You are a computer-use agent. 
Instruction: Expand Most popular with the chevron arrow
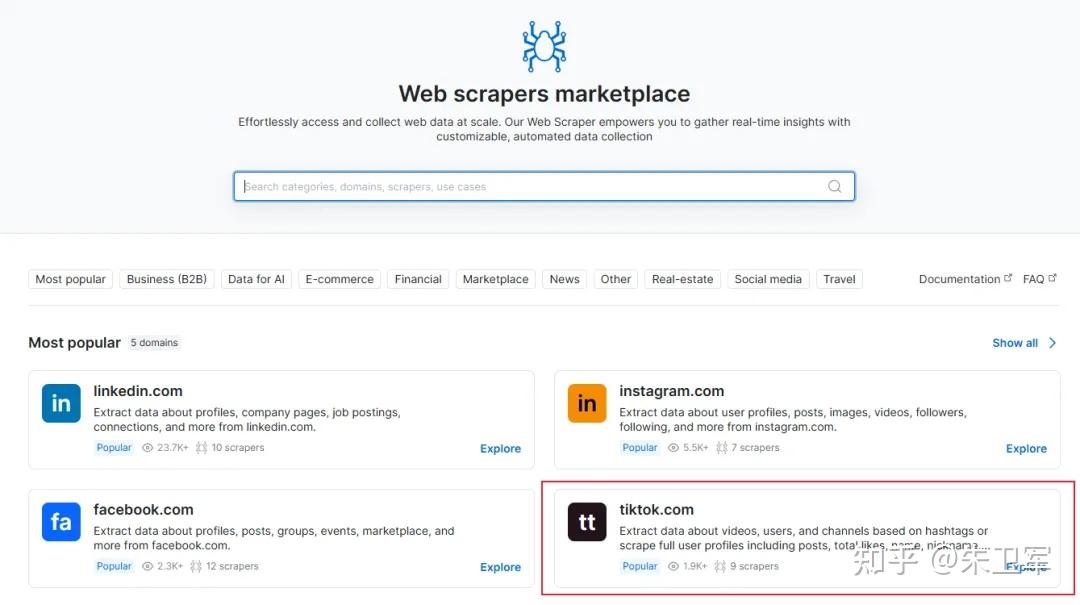(x=1052, y=342)
